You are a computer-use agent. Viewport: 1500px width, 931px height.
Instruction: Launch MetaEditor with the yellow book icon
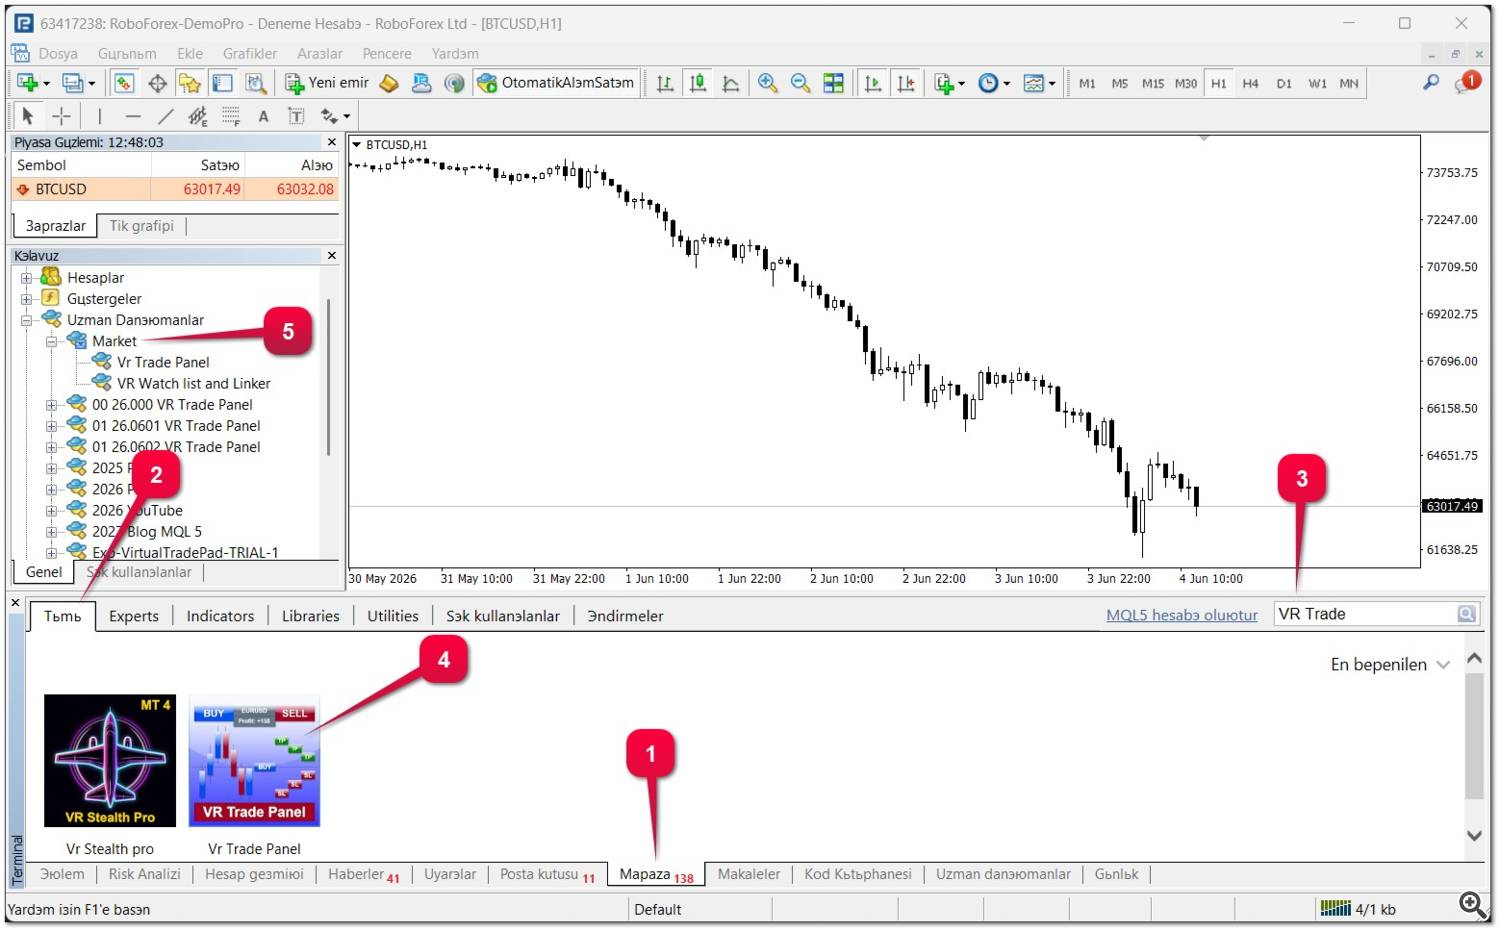point(389,83)
